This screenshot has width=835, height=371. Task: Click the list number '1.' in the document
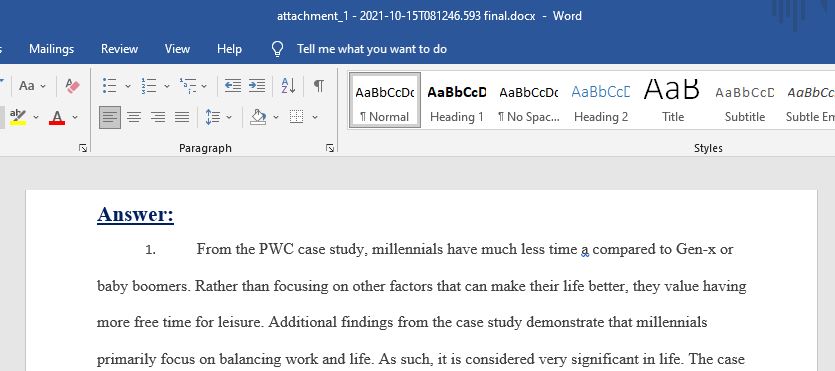click(151, 250)
